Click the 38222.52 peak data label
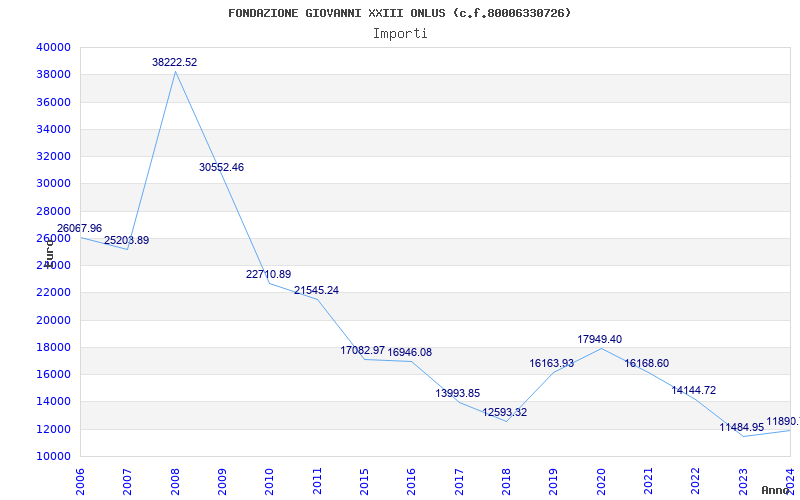The height and width of the screenshot is (500, 800). (174, 62)
